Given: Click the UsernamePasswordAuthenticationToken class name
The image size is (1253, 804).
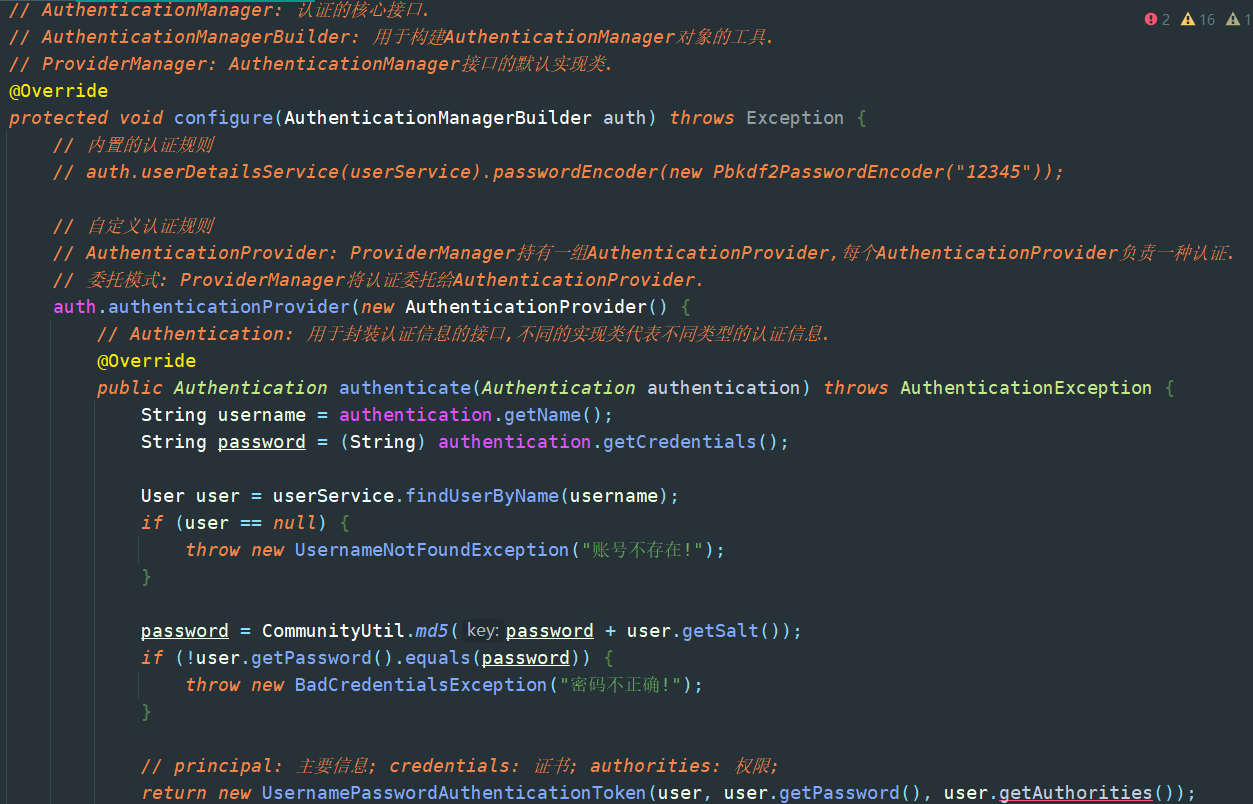Looking at the screenshot, I should [454, 793].
